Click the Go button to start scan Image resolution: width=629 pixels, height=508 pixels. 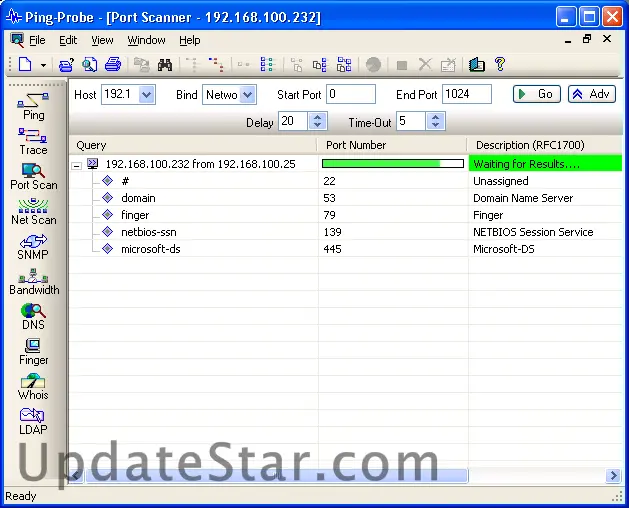(x=537, y=94)
